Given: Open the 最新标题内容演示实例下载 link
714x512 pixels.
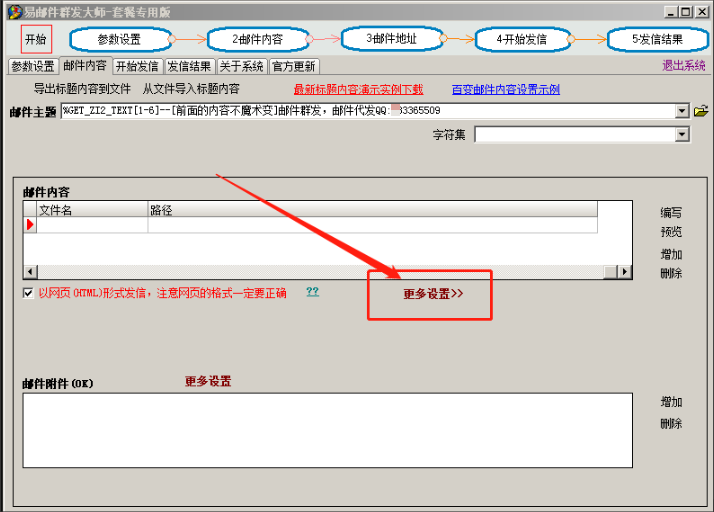Looking at the screenshot, I should coord(358,89).
